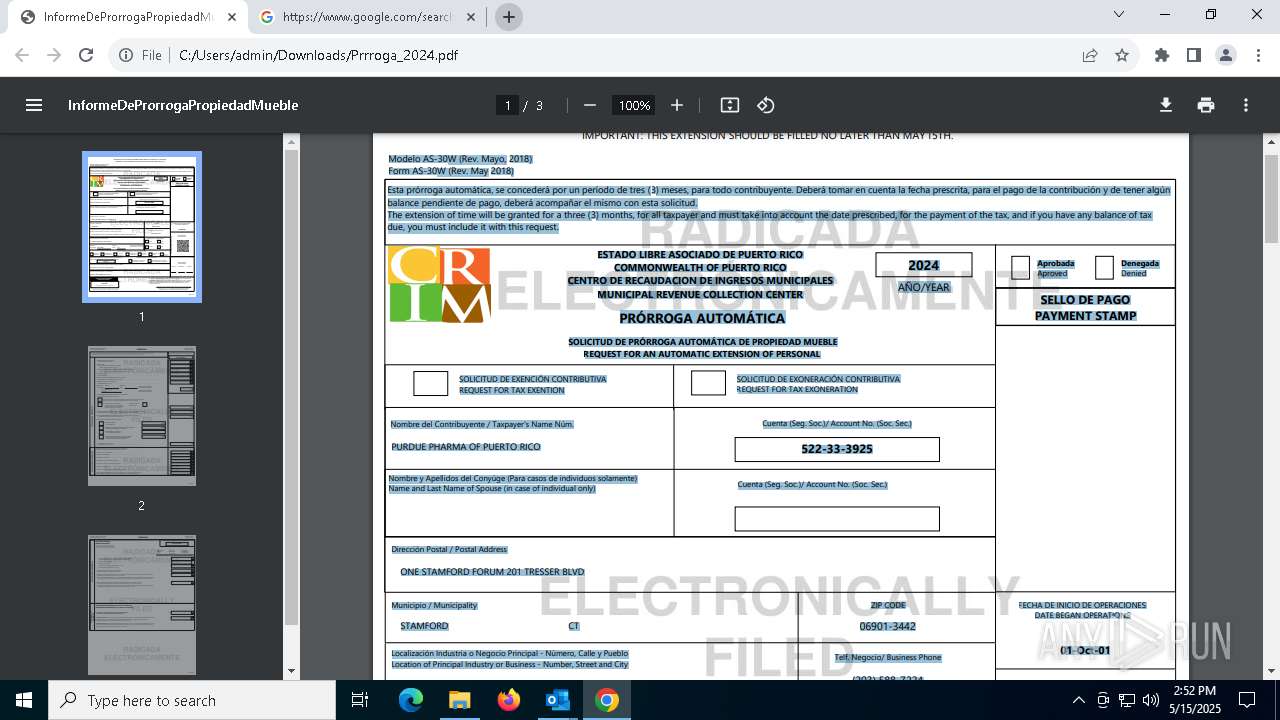Click taxpayer name PURDUE PHARMA OF PUERTO RICO

466,447
